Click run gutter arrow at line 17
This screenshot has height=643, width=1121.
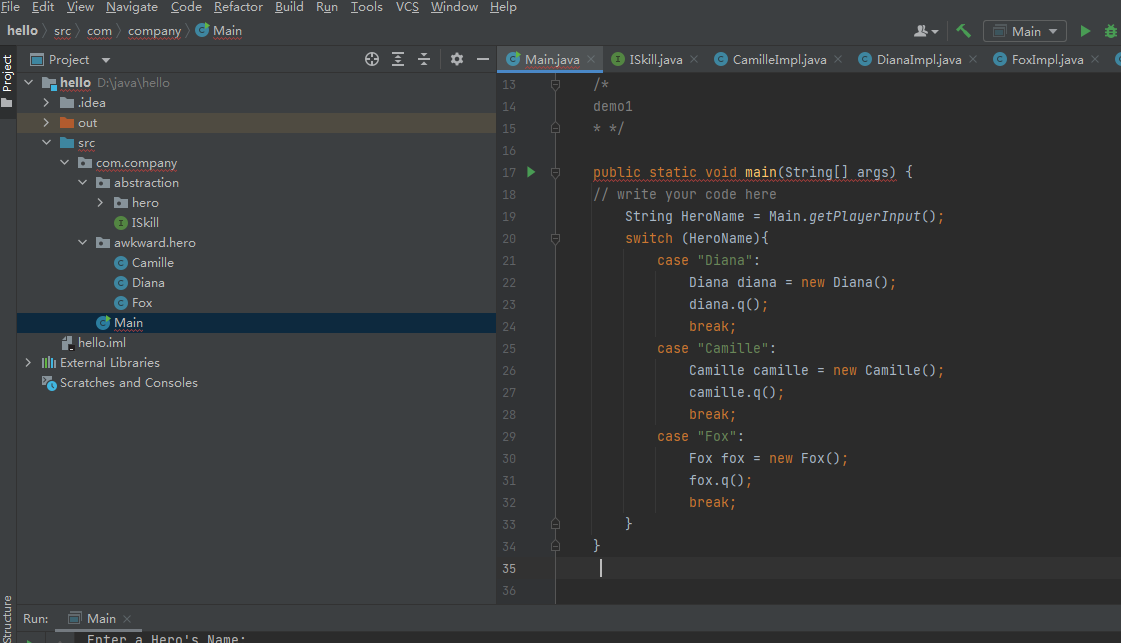pyautogui.click(x=531, y=172)
